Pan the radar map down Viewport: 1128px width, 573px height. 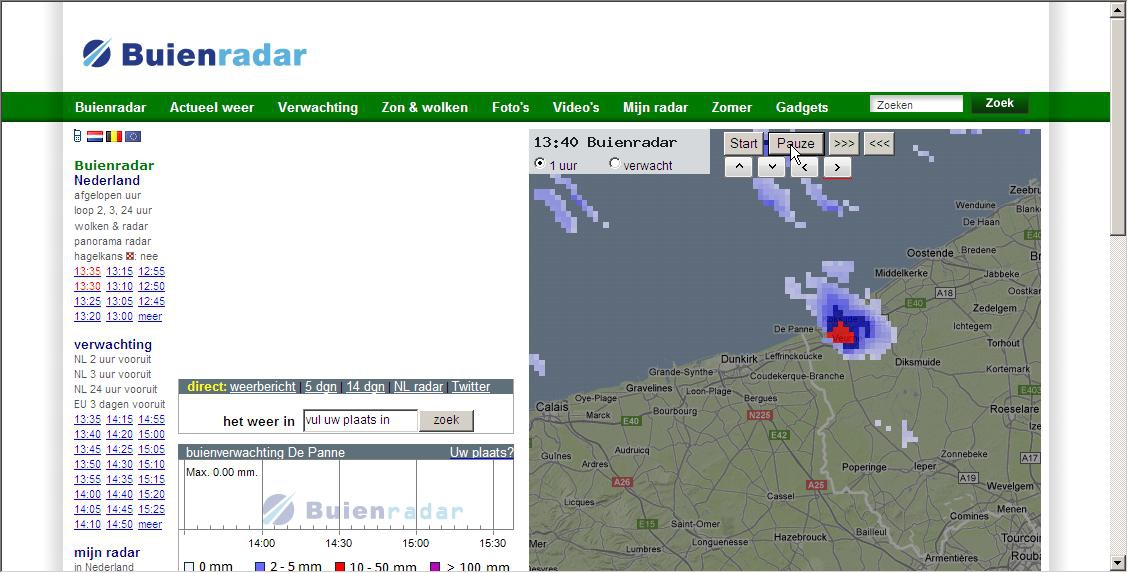pyautogui.click(x=772, y=168)
